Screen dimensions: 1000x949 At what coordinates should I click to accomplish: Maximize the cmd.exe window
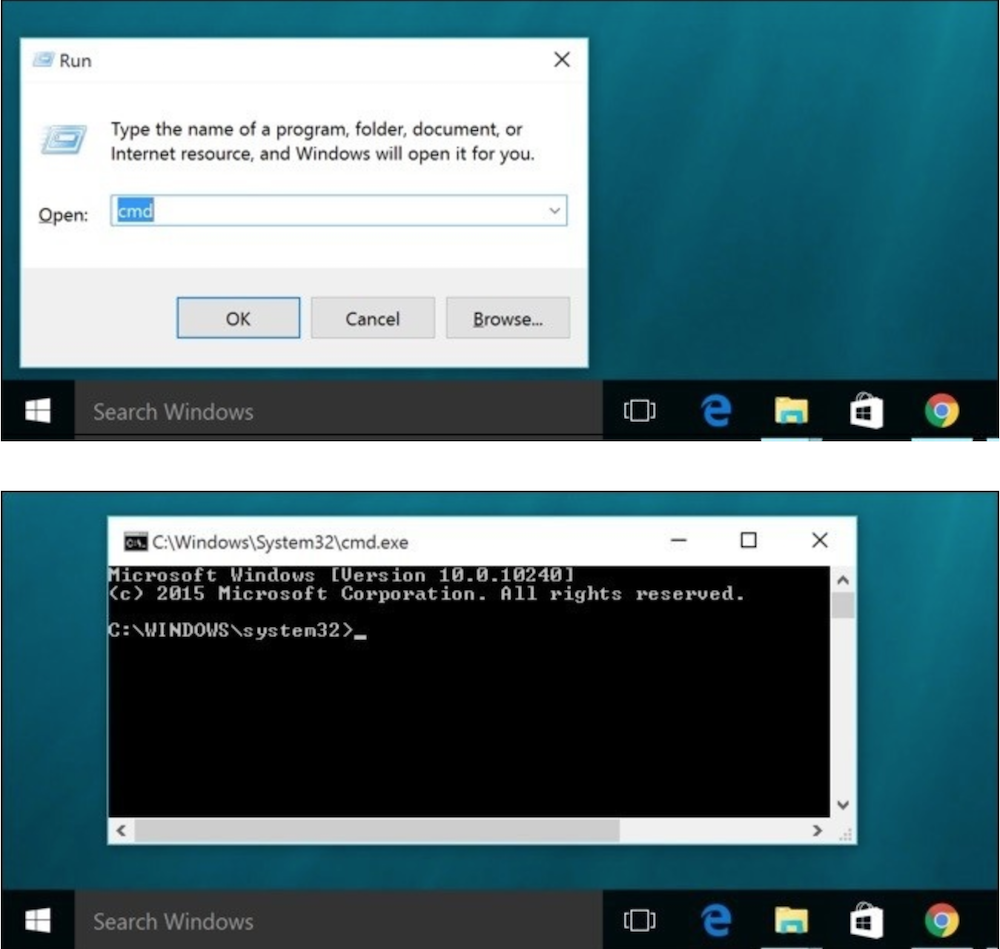pyautogui.click(x=749, y=540)
